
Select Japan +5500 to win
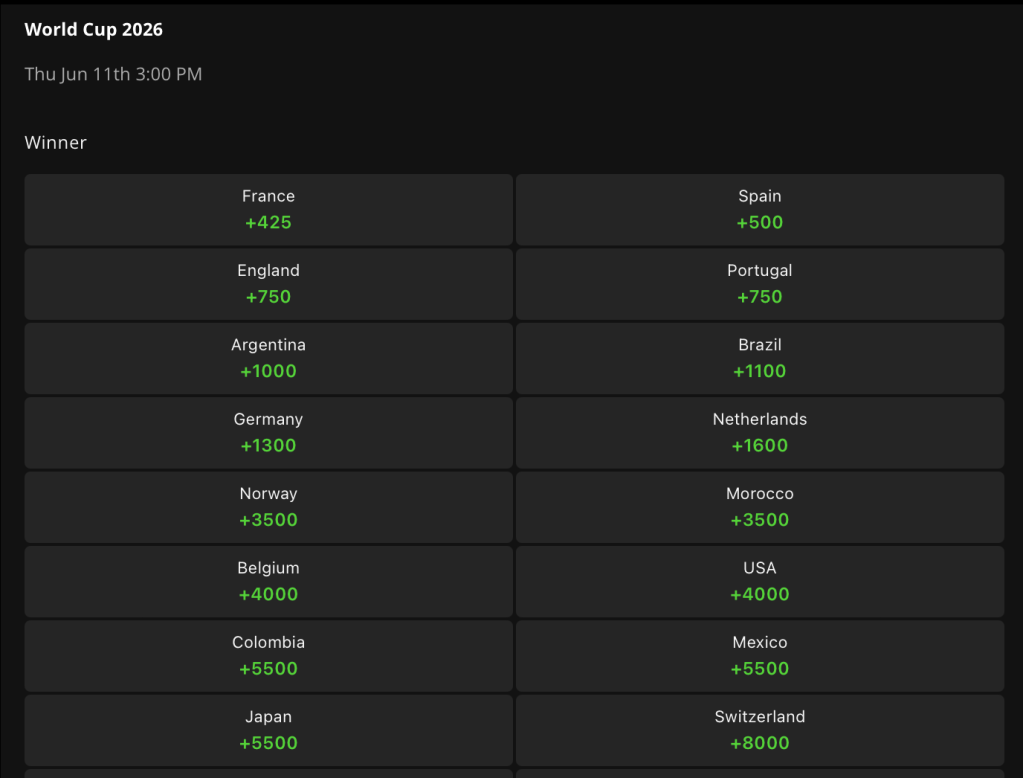tap(268, 730)
